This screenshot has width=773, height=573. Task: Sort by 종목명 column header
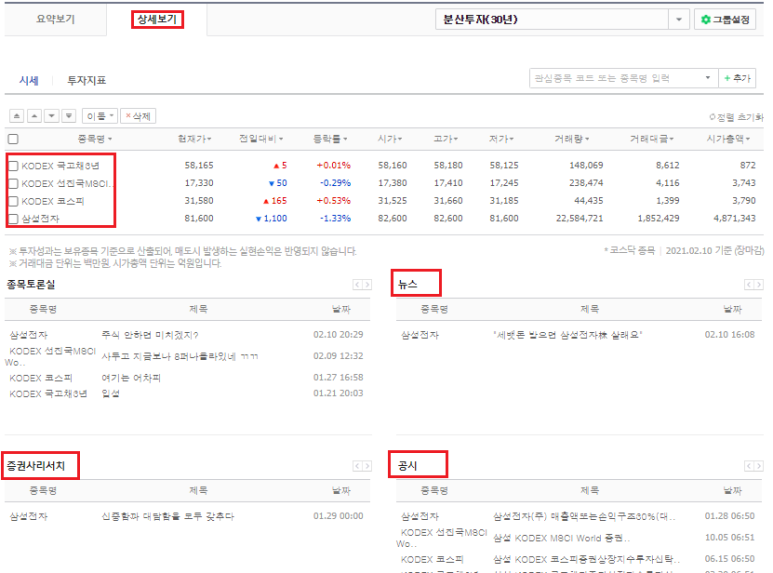tap(95, 139)
